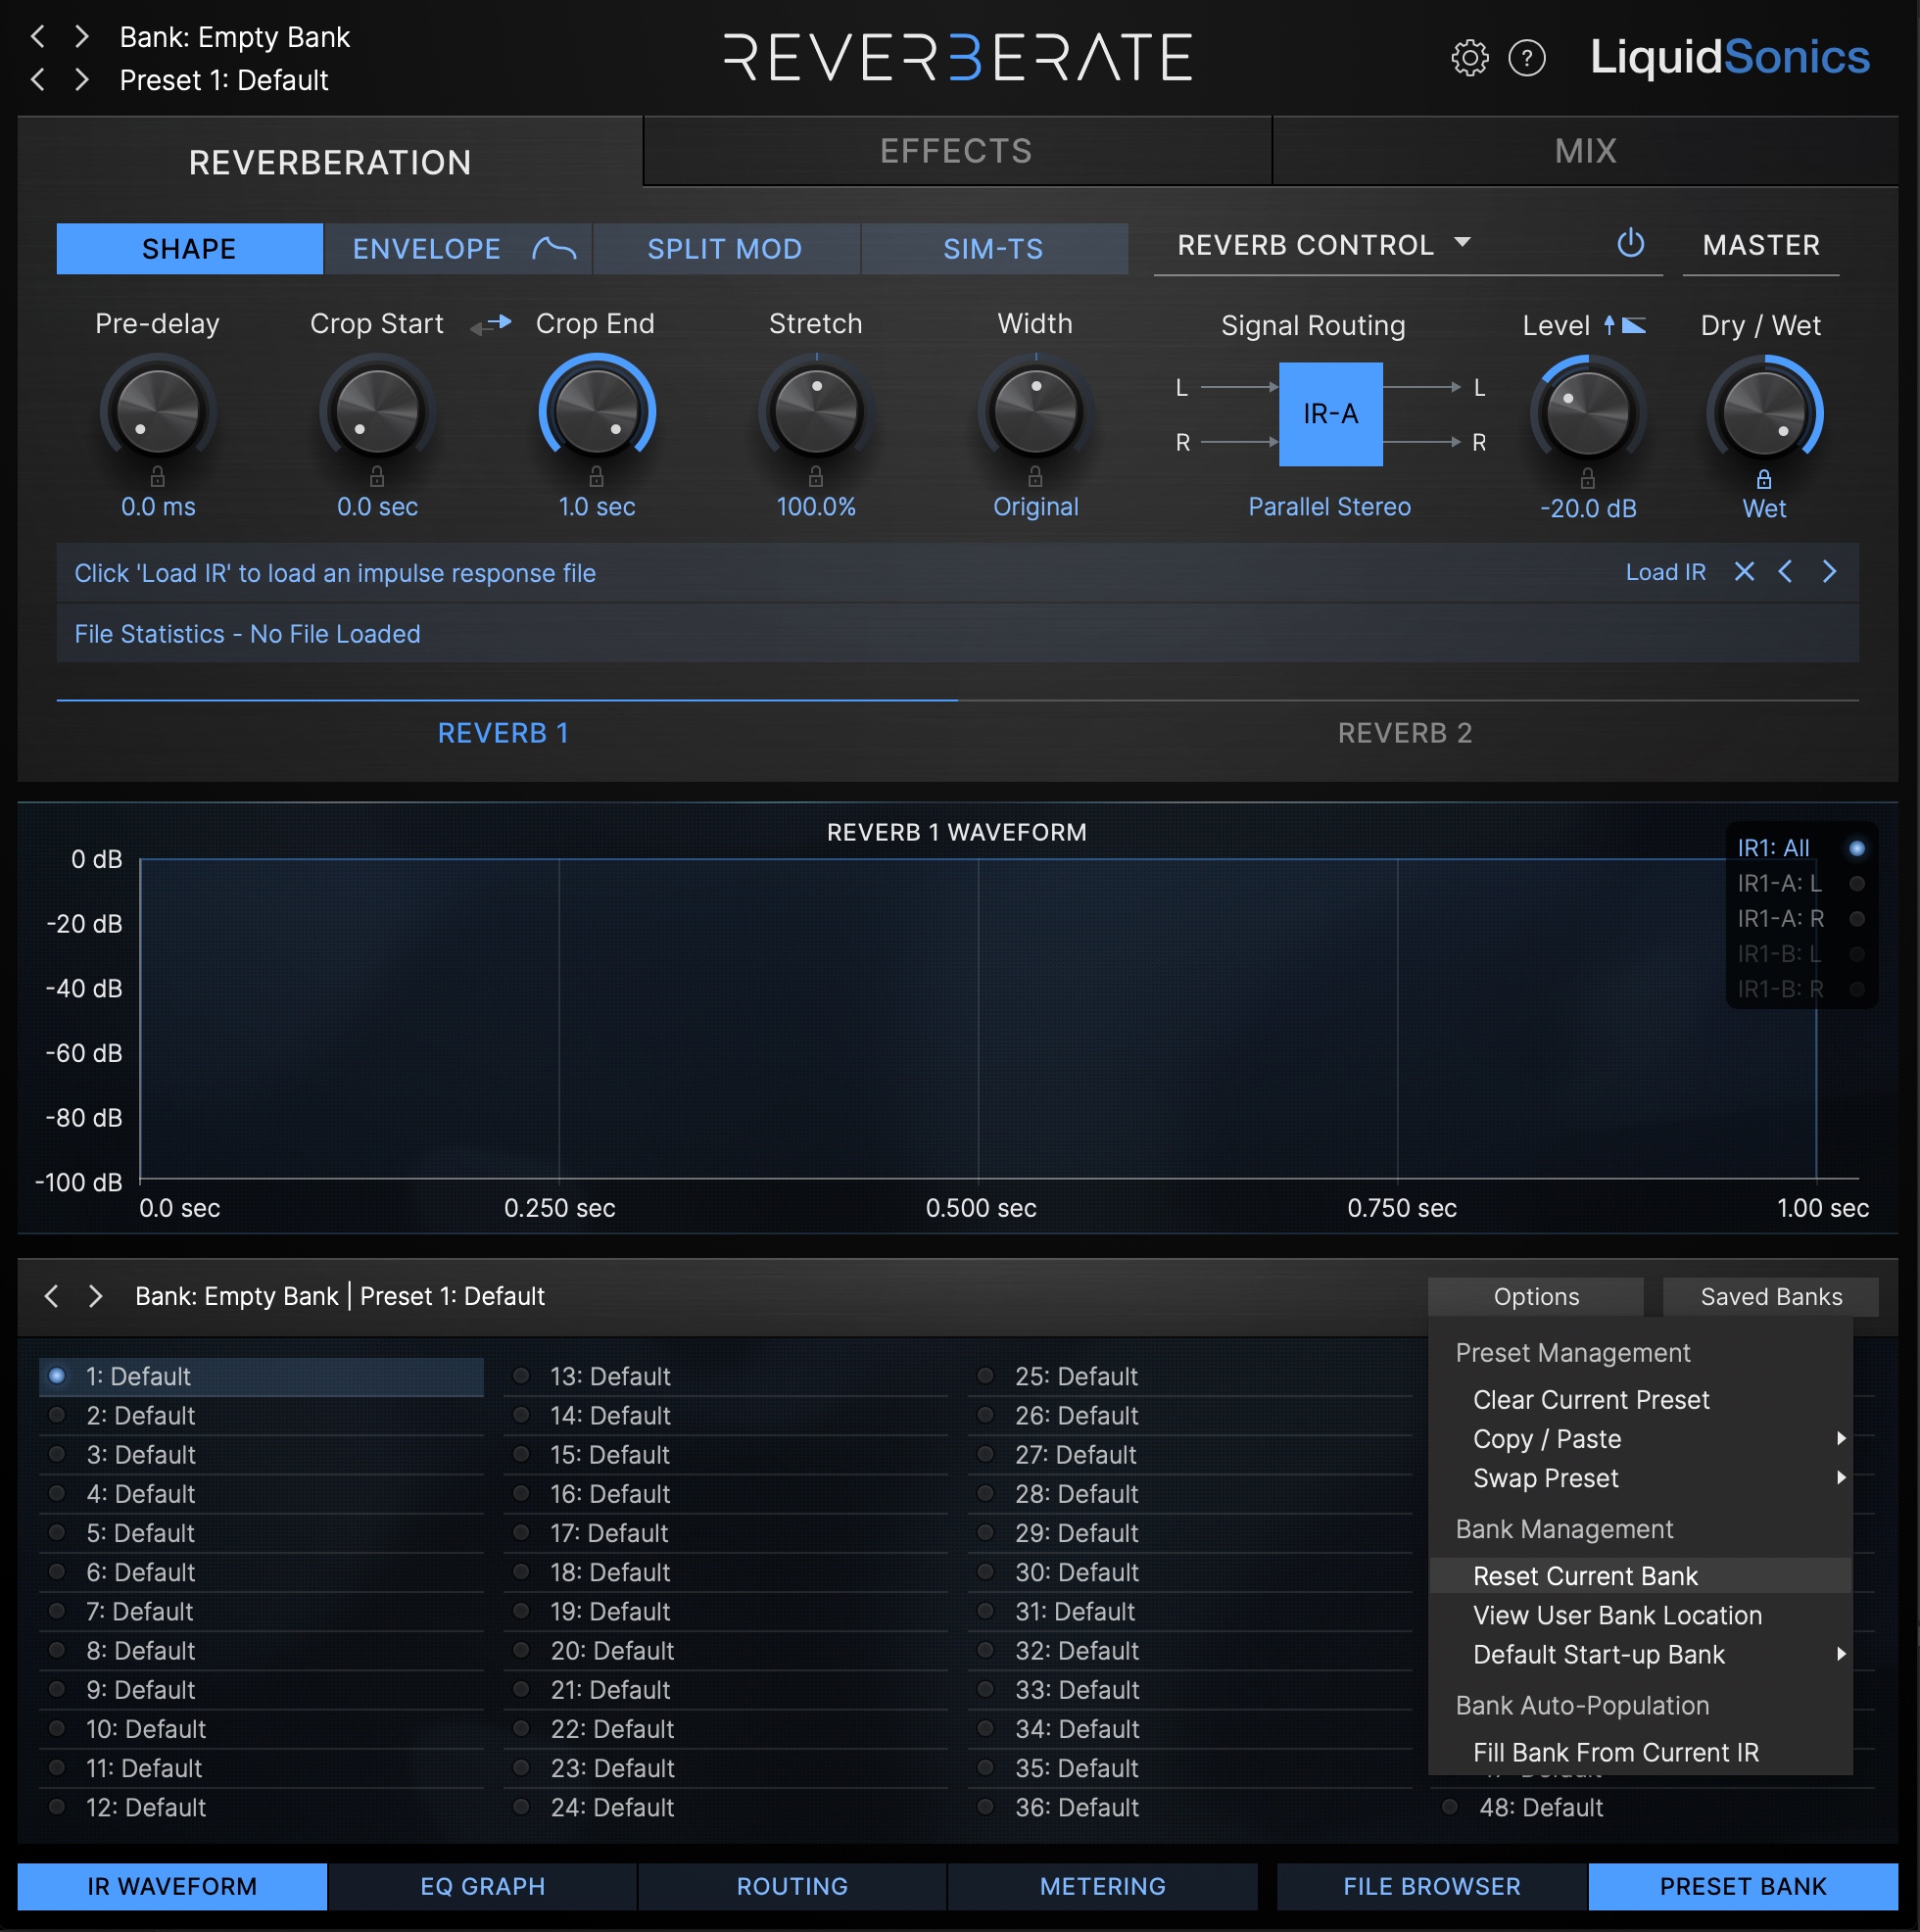The image size is (1920, 1932).
Task: Click the Stretch knob
Action: tap(816, 411)
